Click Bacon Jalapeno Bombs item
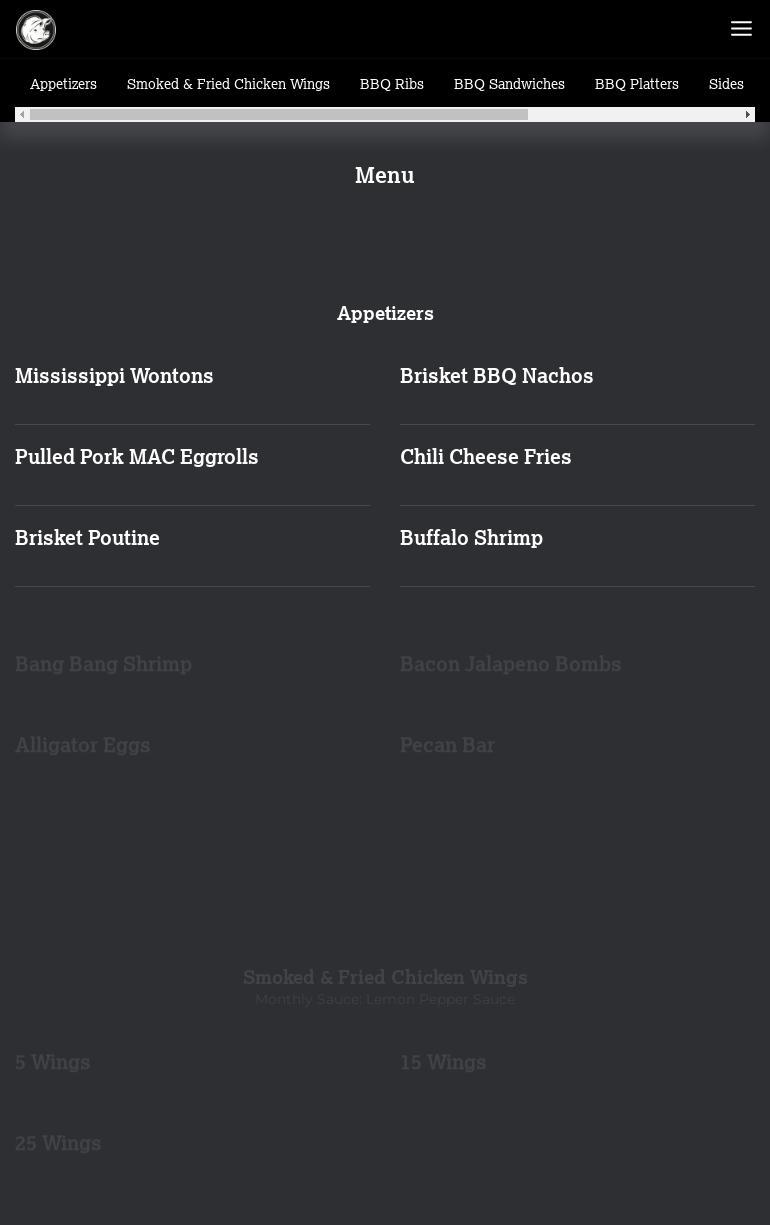The image size is (770, 1225). (x=510, y=664)
